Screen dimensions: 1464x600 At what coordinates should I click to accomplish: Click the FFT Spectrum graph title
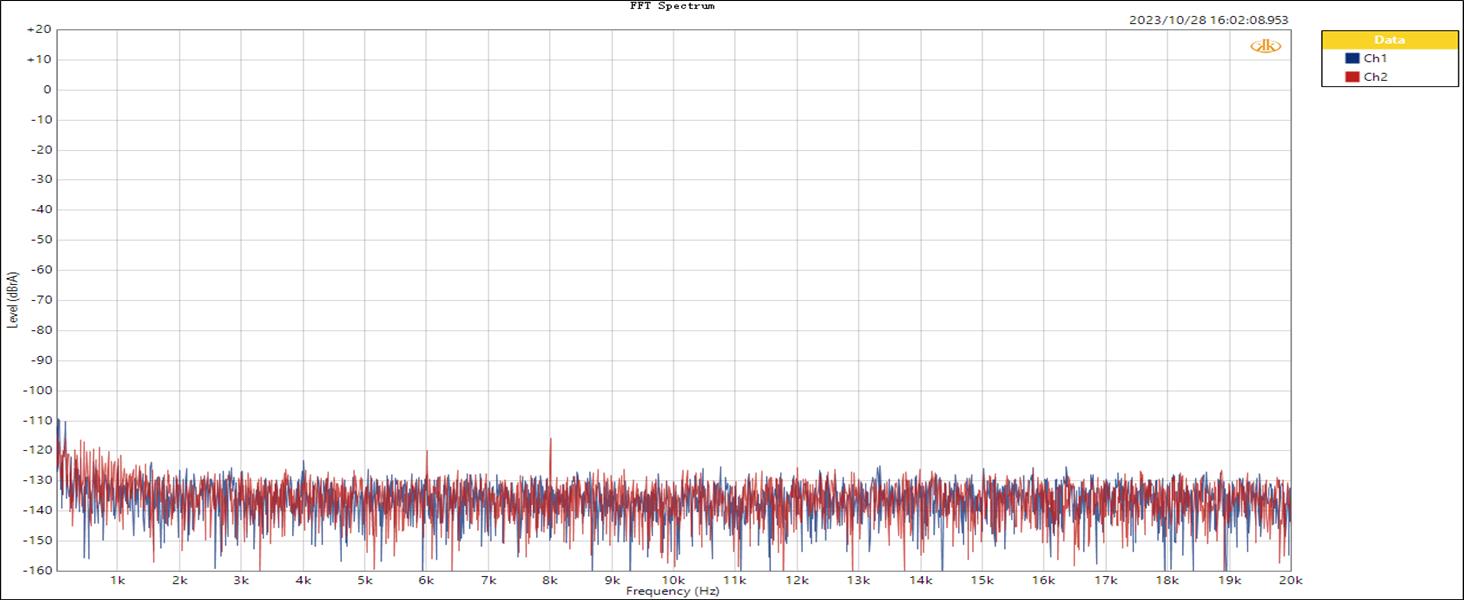tap(672, 6)
